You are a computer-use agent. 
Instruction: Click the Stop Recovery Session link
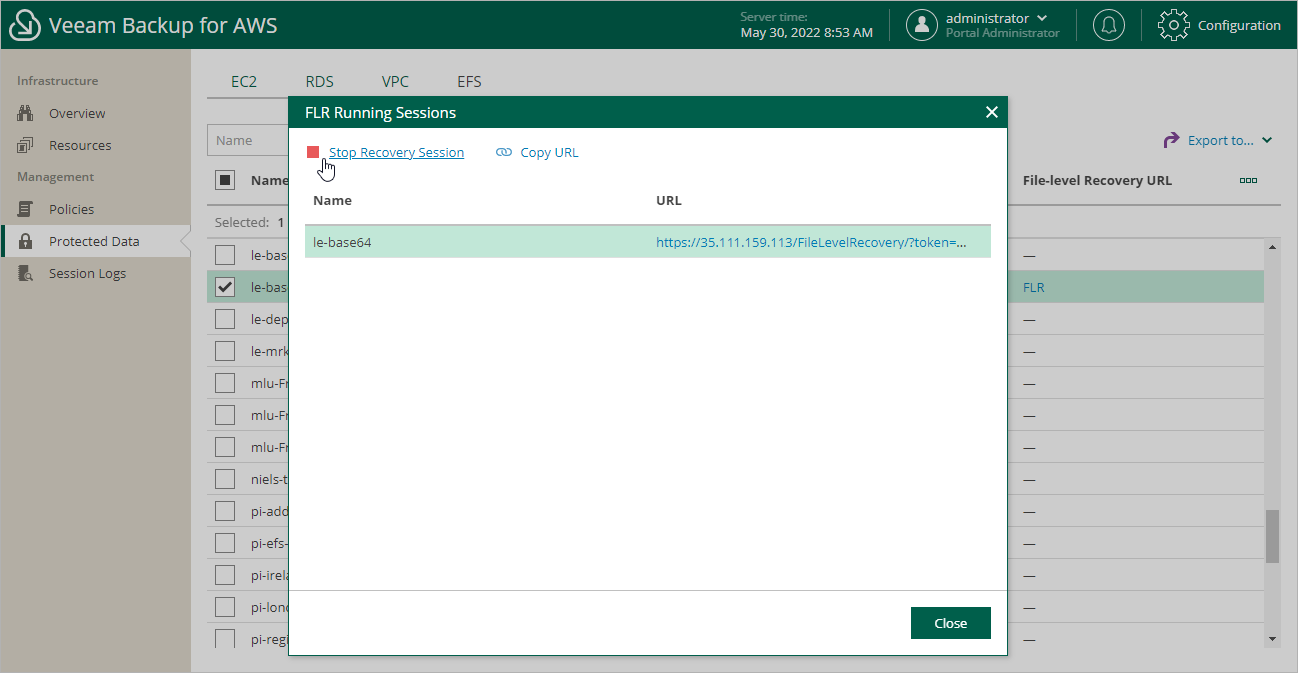click(x=396, y=152)
